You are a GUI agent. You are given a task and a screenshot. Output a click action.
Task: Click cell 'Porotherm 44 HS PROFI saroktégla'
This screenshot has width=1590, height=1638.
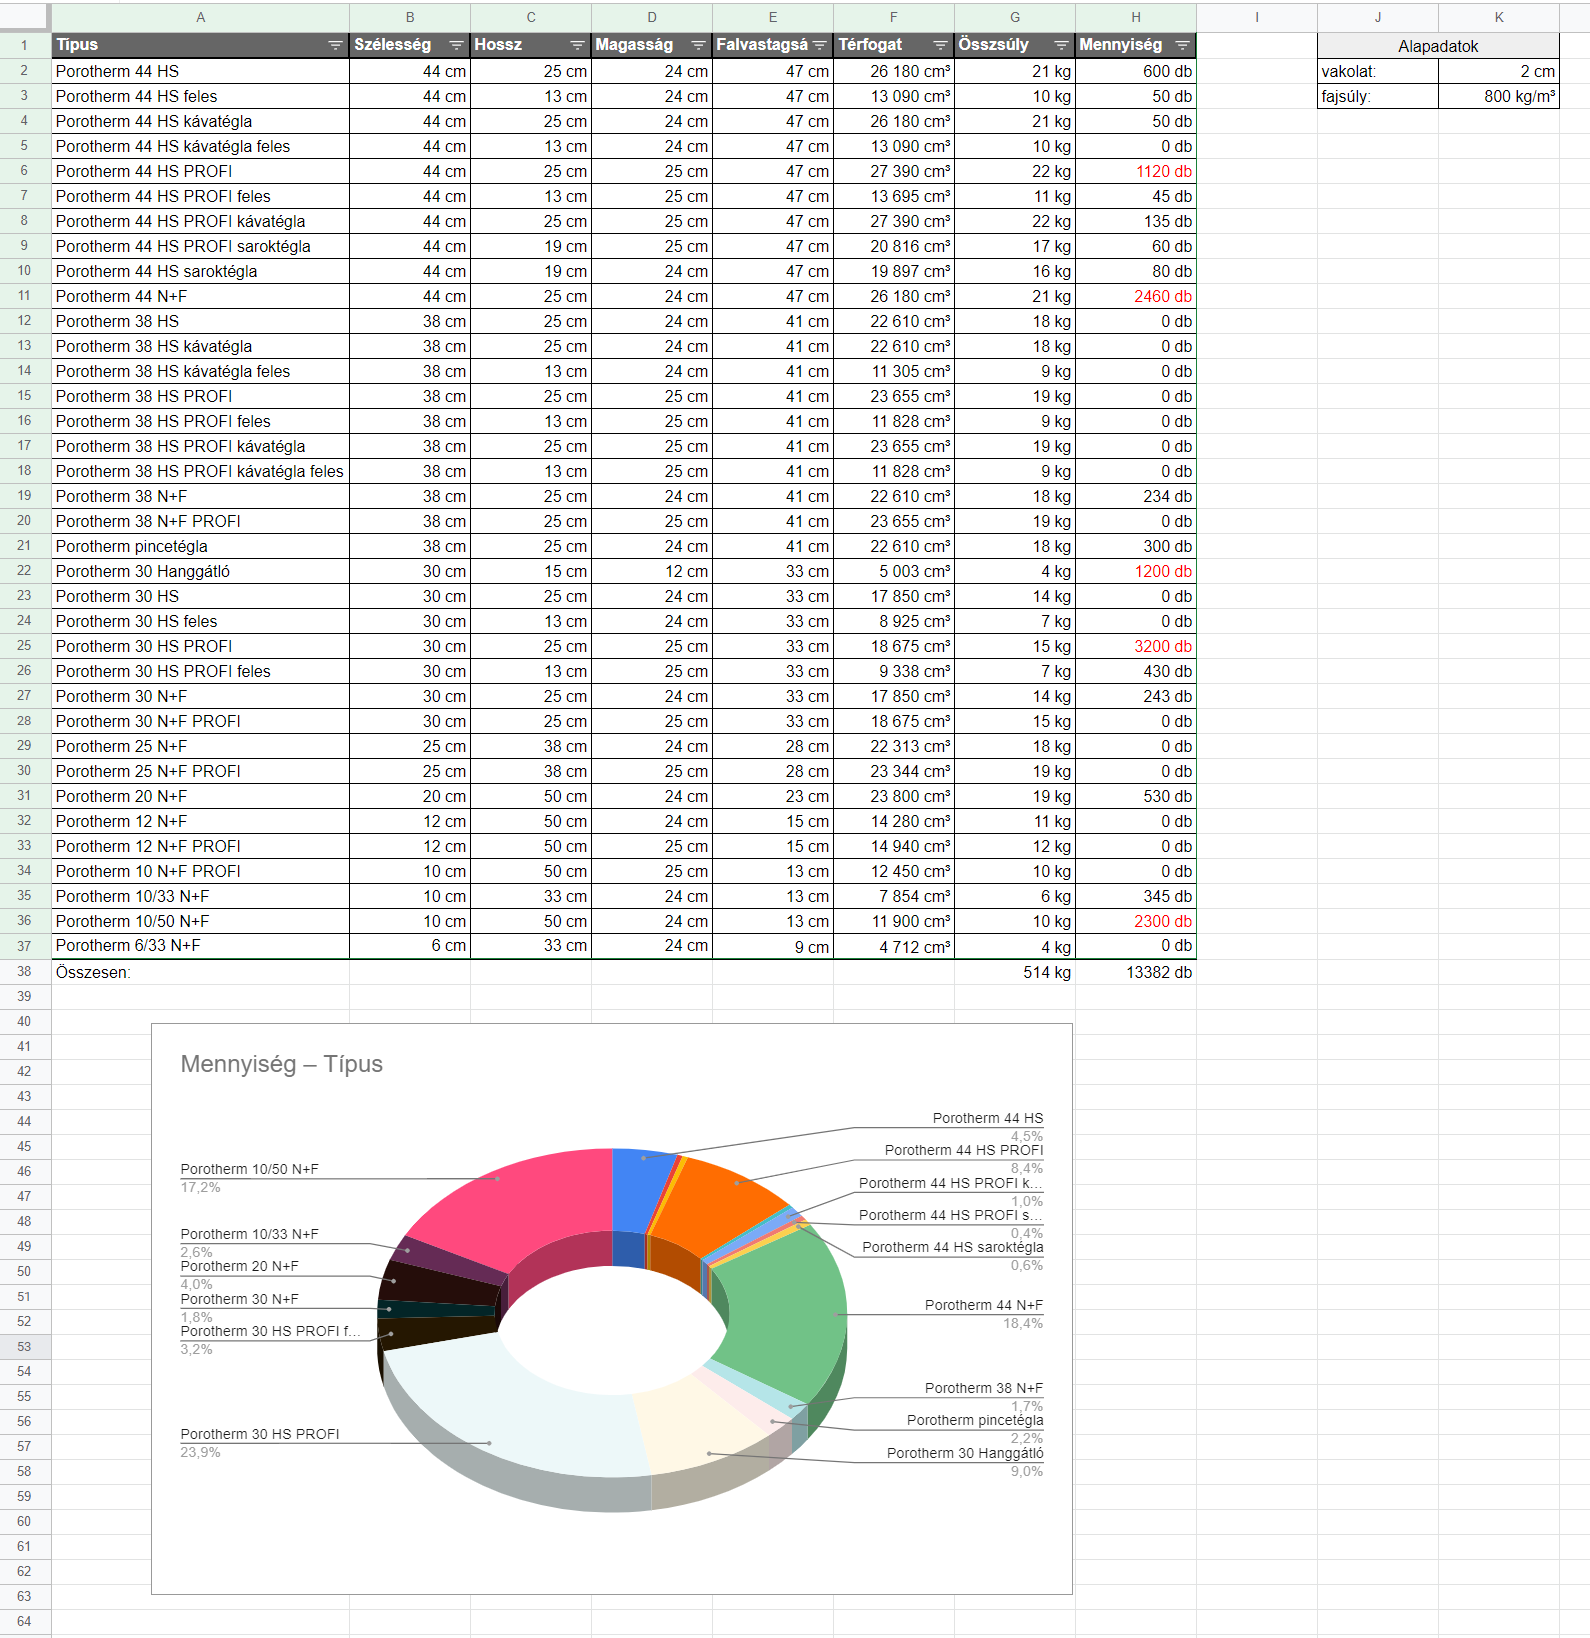coord(200,246)
